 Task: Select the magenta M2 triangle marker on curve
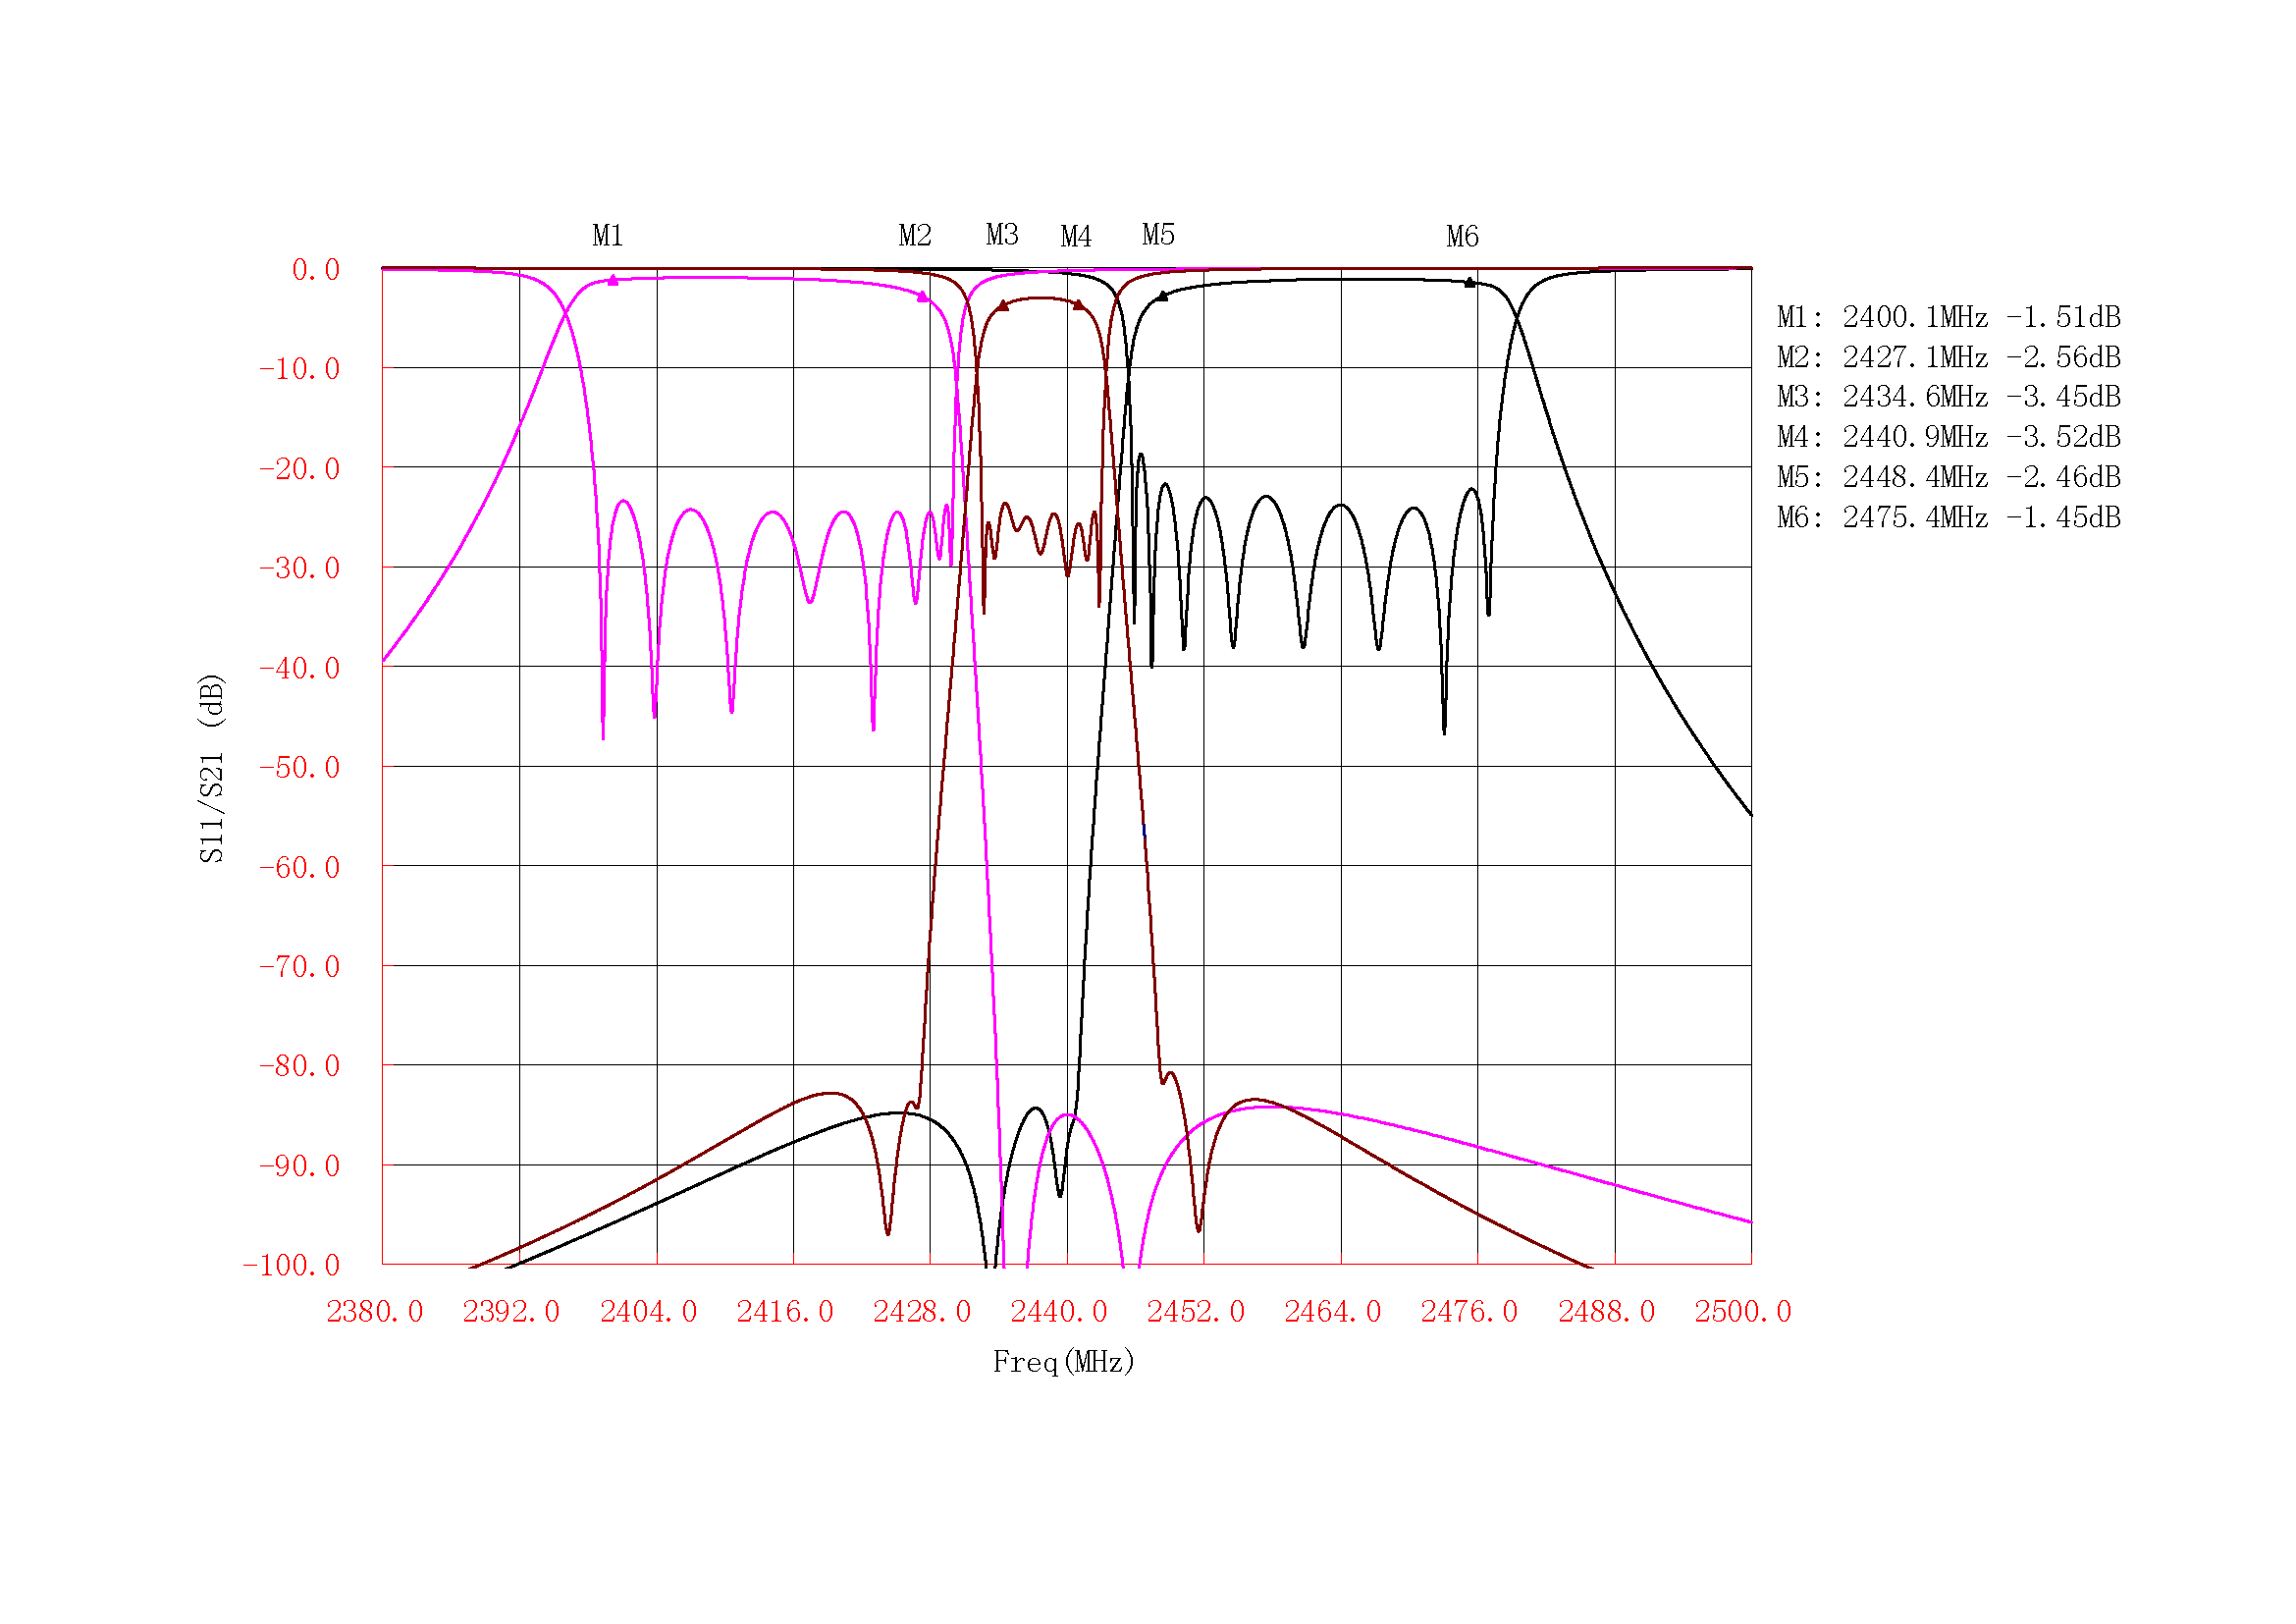coord(922,296)
